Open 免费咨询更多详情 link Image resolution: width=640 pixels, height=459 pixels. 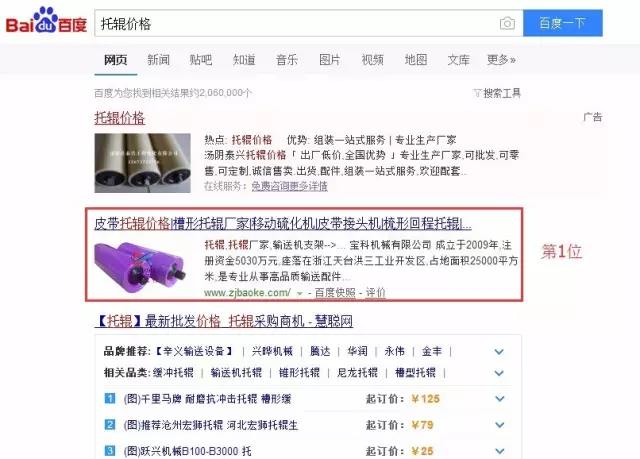tap(289, 186)
